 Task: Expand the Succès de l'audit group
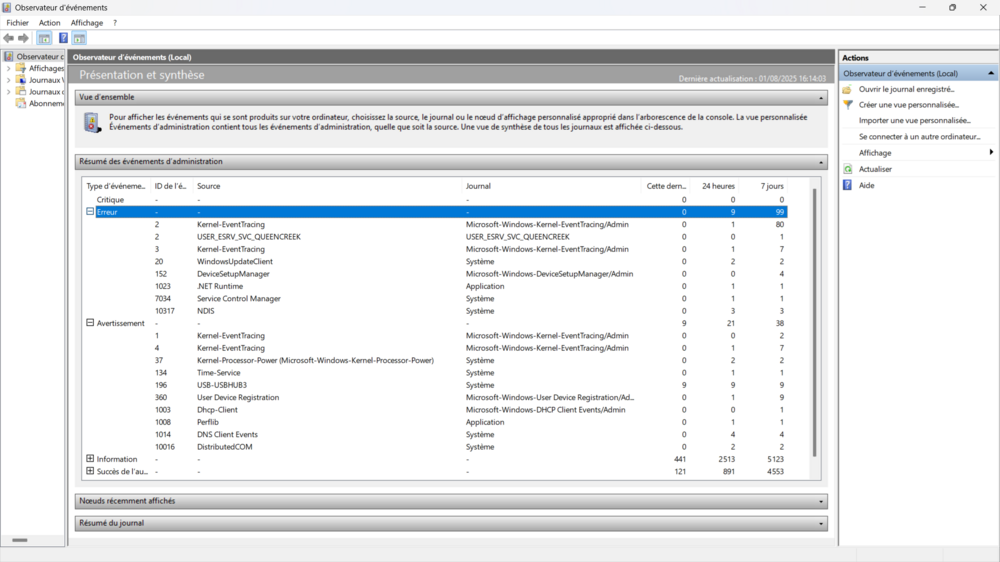coord(90,471)
